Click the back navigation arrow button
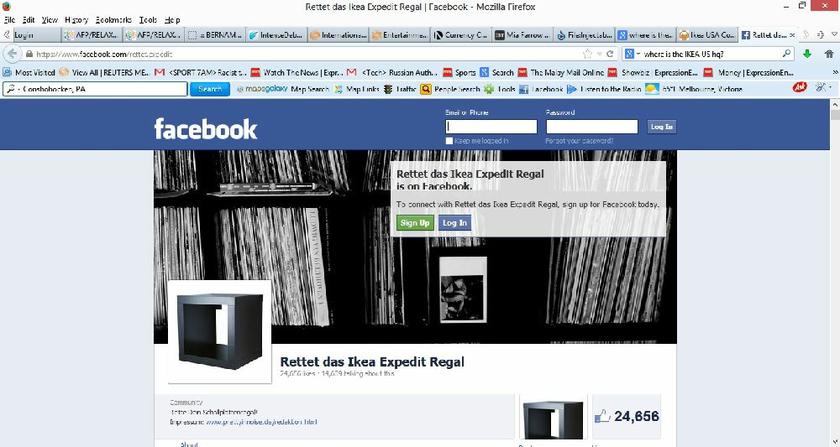The image size is (840, 447). (x=13, y=54)
